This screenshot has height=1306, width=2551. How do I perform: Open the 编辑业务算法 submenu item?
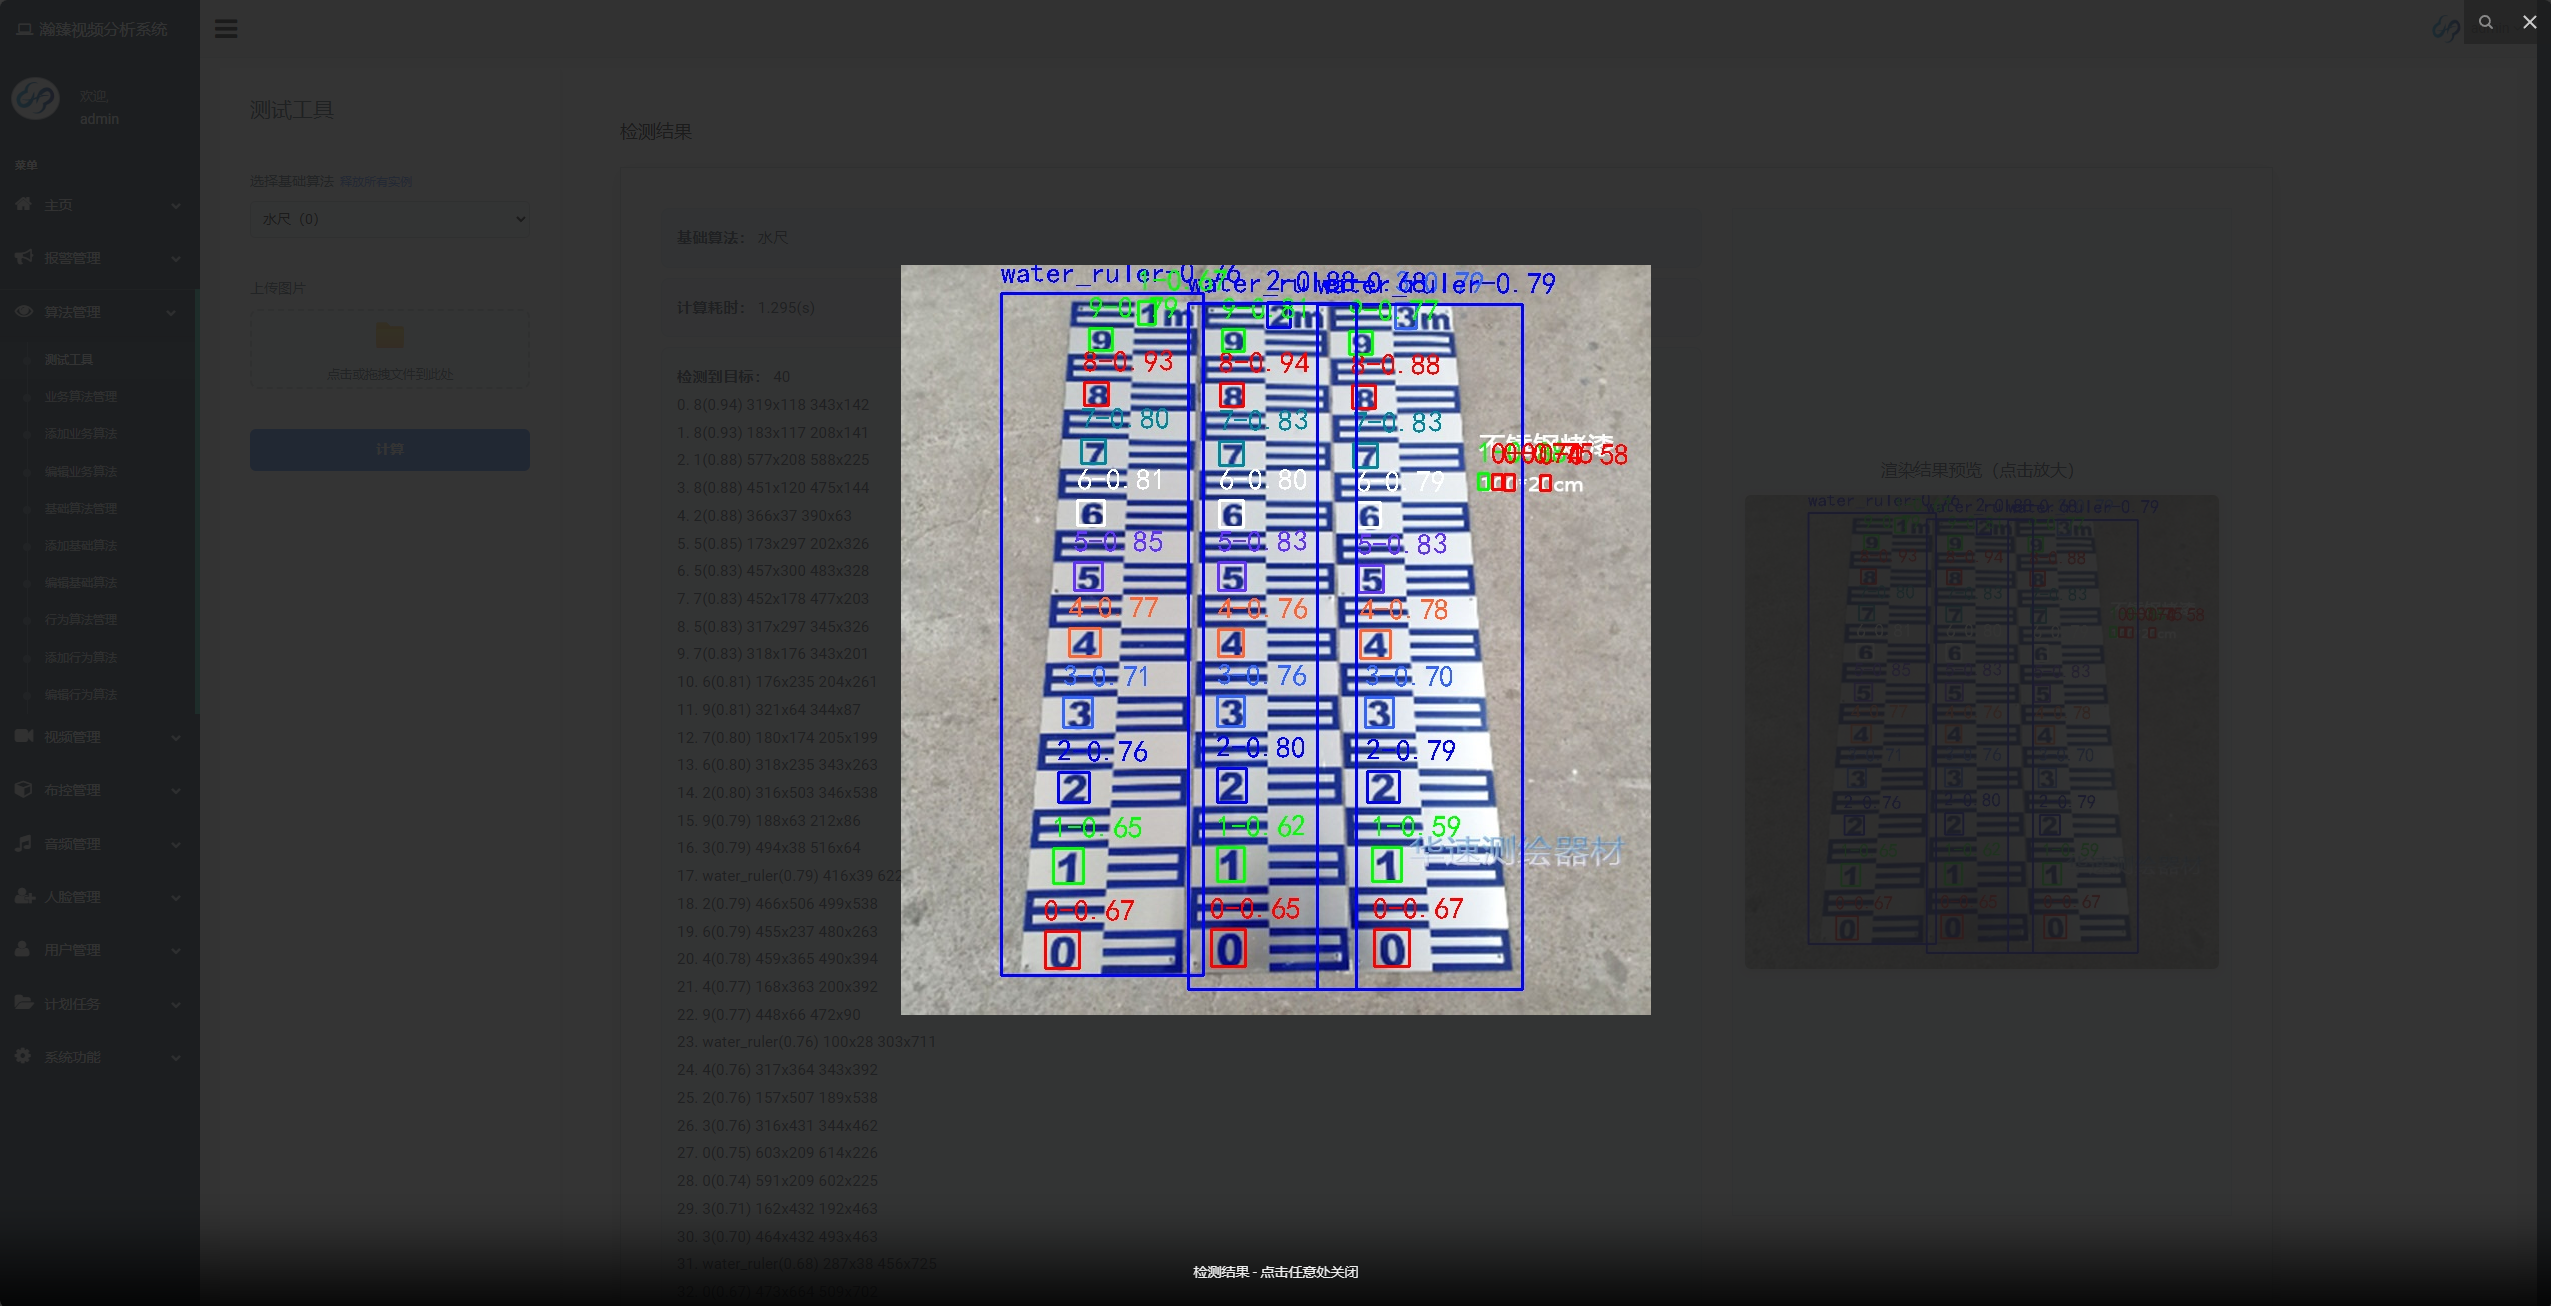point(81,471)
